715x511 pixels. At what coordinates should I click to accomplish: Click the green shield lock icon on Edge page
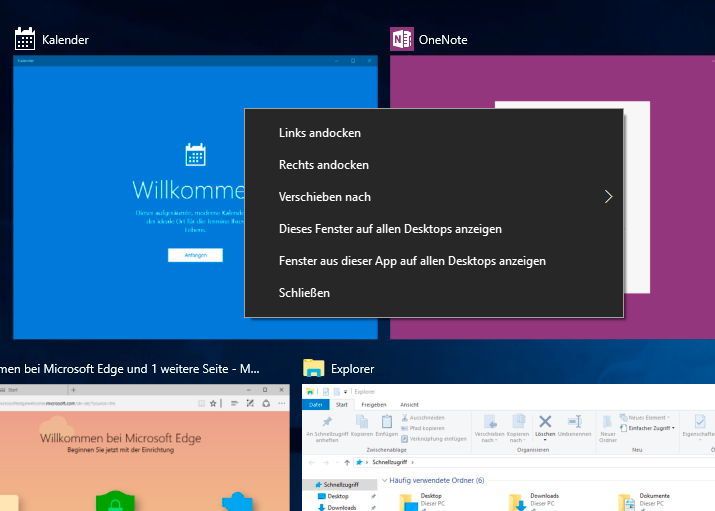115,501
